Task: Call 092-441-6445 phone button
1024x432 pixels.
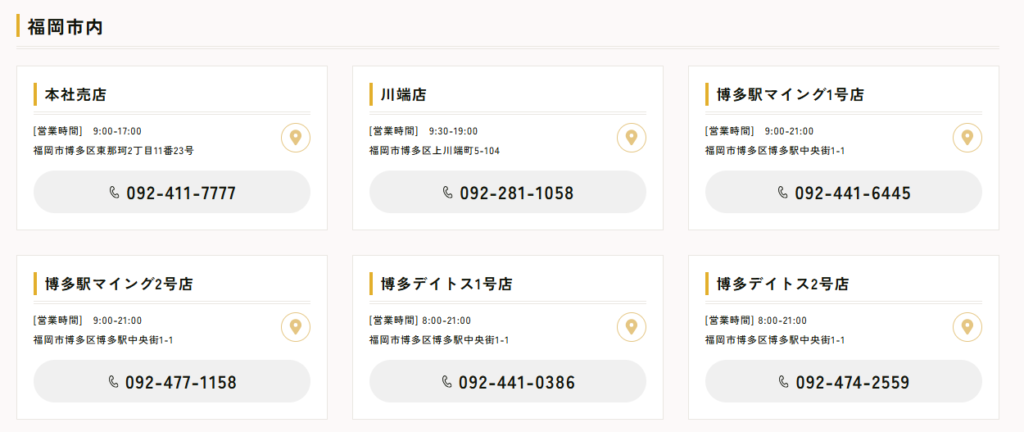Action: tap(844, 192)
